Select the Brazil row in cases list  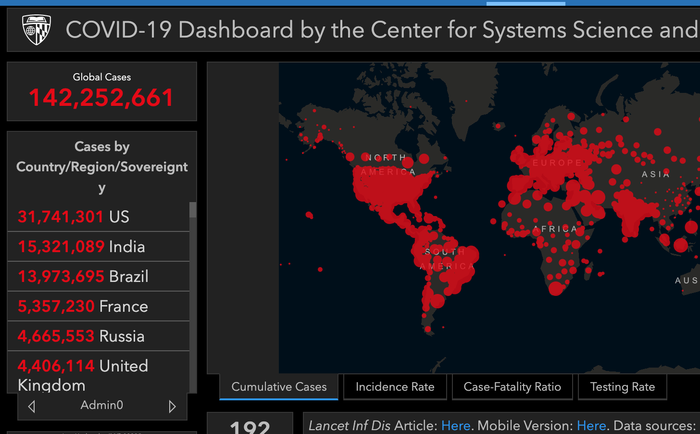tap(99, 276)
